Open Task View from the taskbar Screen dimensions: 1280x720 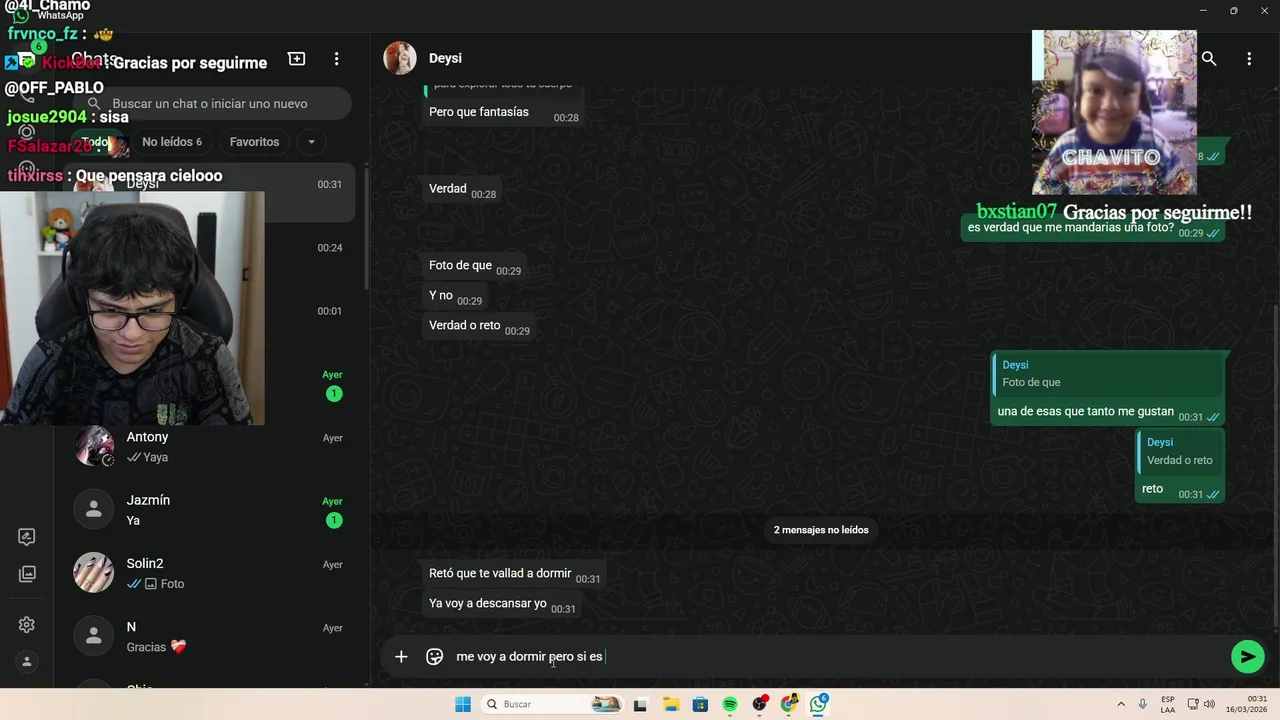(640, 704)
